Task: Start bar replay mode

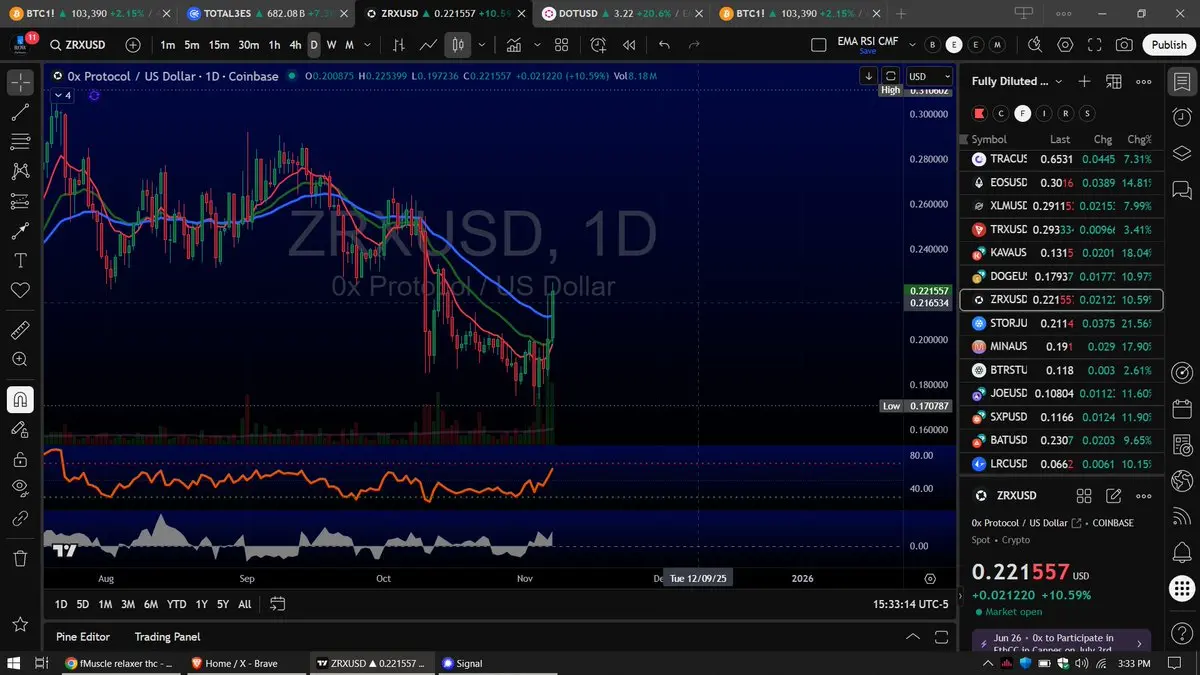Action: click(x=629, y=45)
